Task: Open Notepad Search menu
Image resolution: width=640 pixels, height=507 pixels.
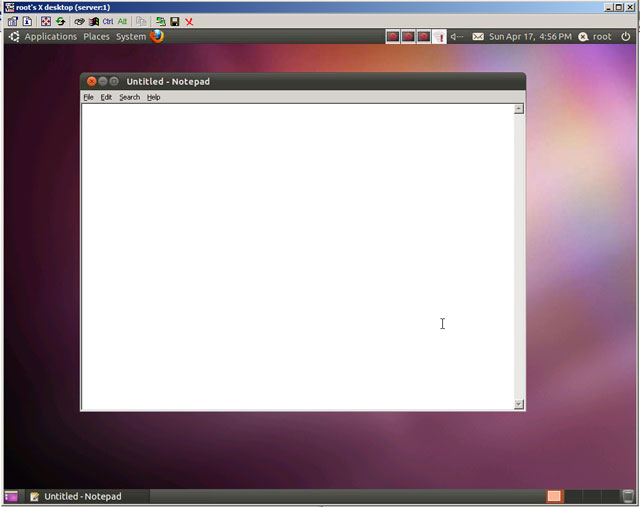Action: 129,97
